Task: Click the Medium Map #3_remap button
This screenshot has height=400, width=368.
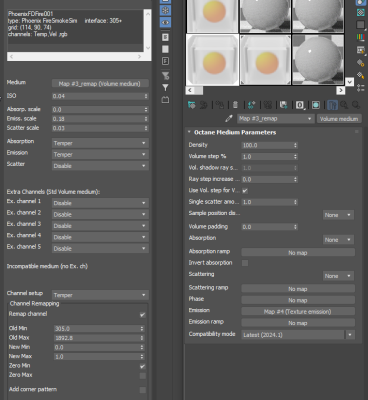Action: click(100, 84)
